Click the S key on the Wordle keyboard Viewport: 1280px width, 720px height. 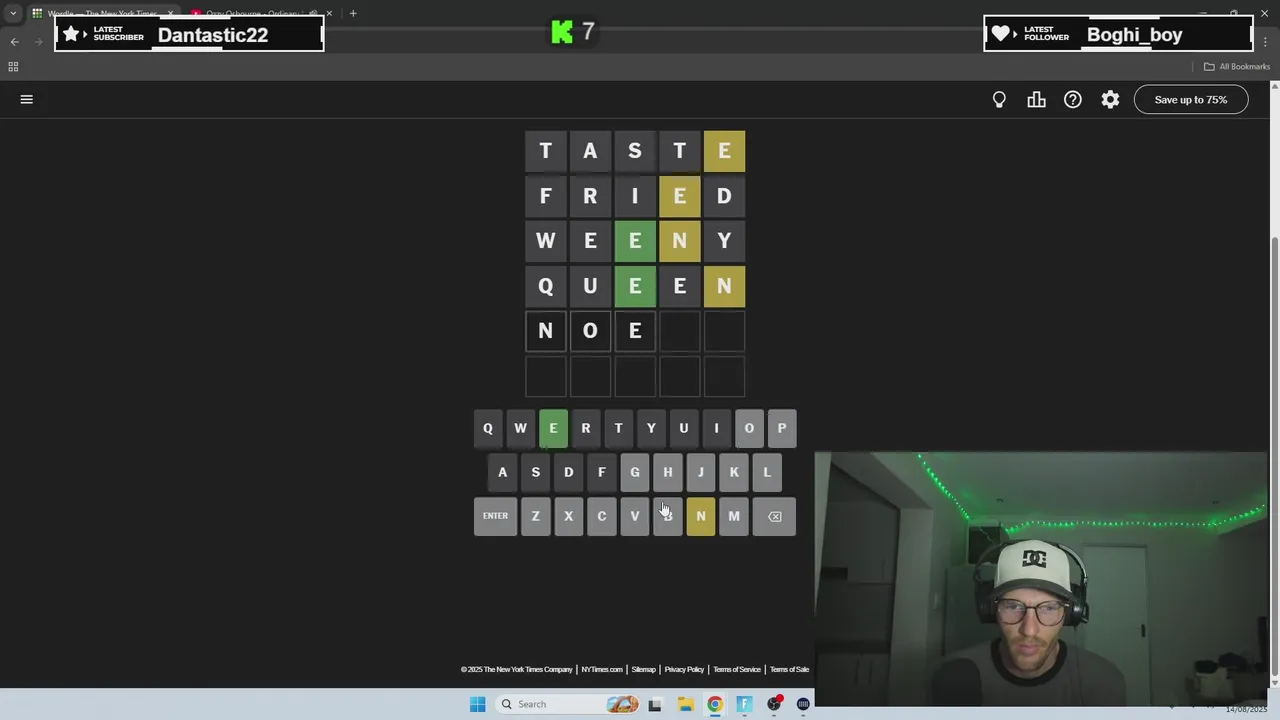(535, 472)
